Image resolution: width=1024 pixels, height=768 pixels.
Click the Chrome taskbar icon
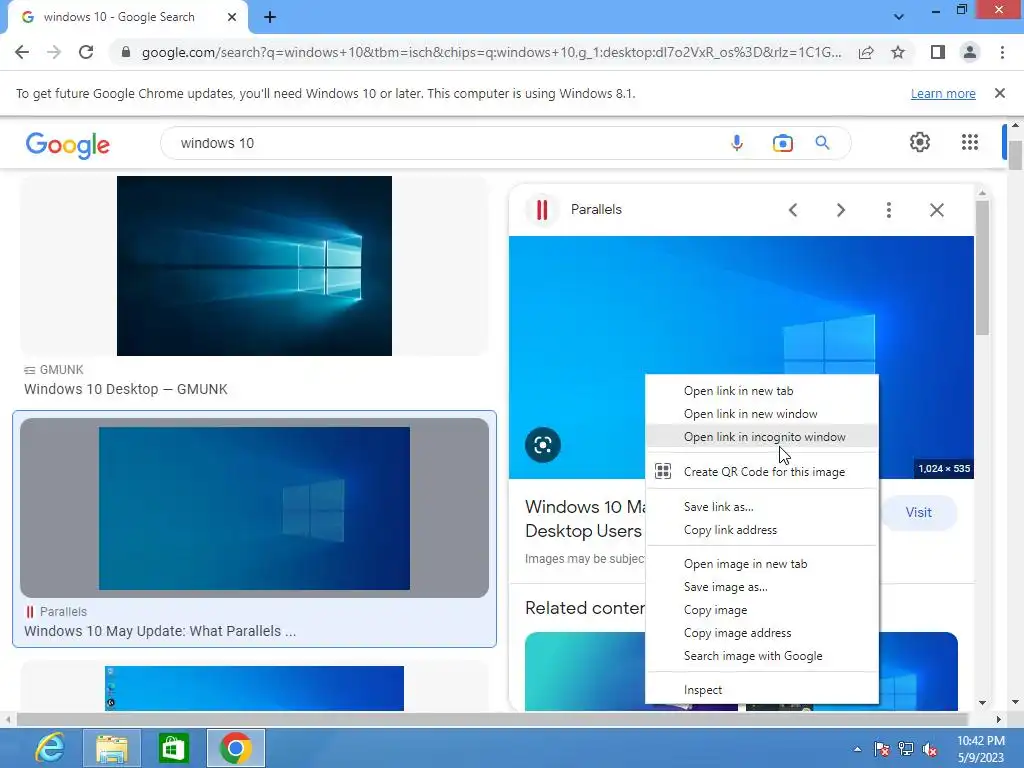click(x=236, y=748)
